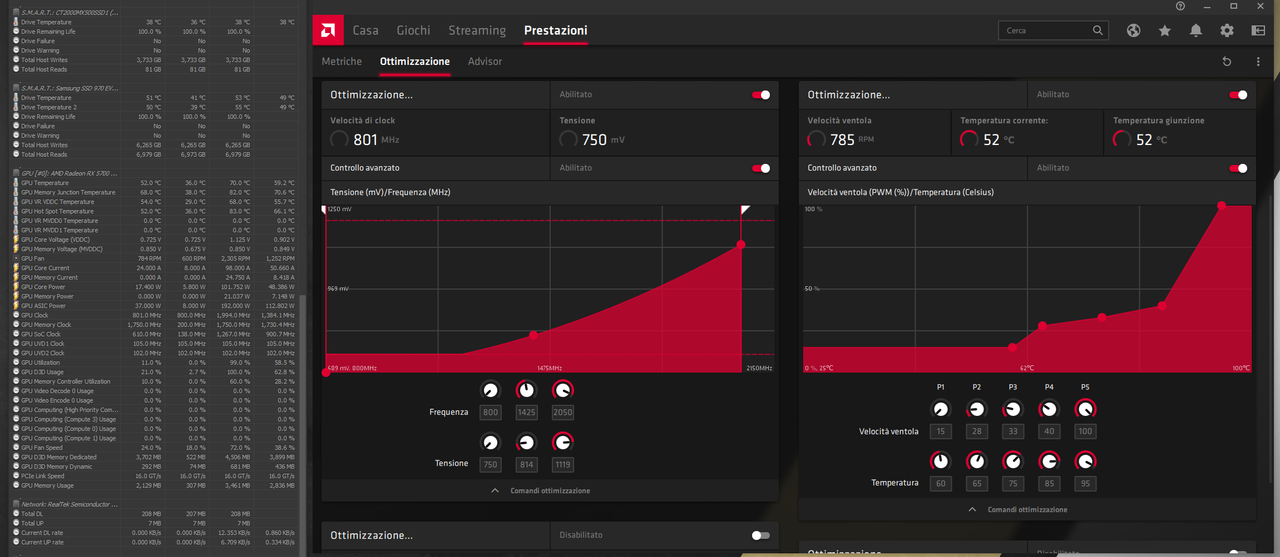
Task: Click the P1 Velocità ventola knob
Action: click(x=940, y=409)
